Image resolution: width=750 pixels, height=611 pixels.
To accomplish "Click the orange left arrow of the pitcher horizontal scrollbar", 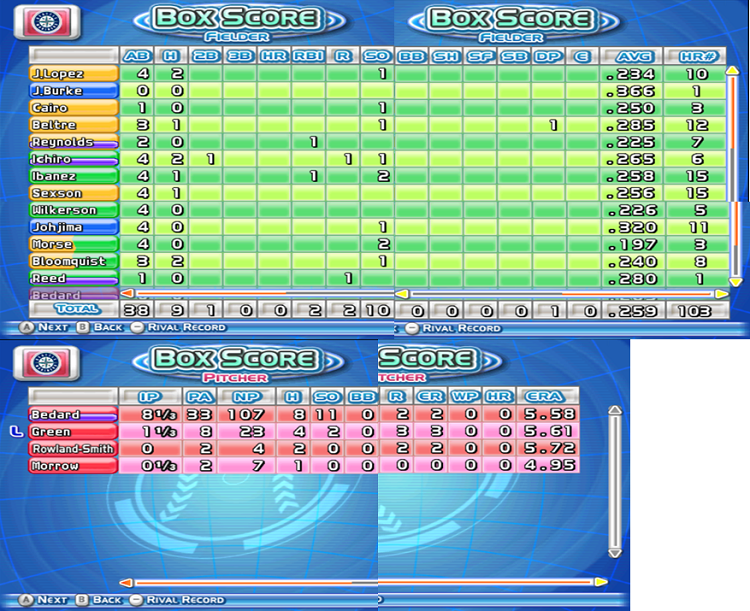I will point(126,582).
